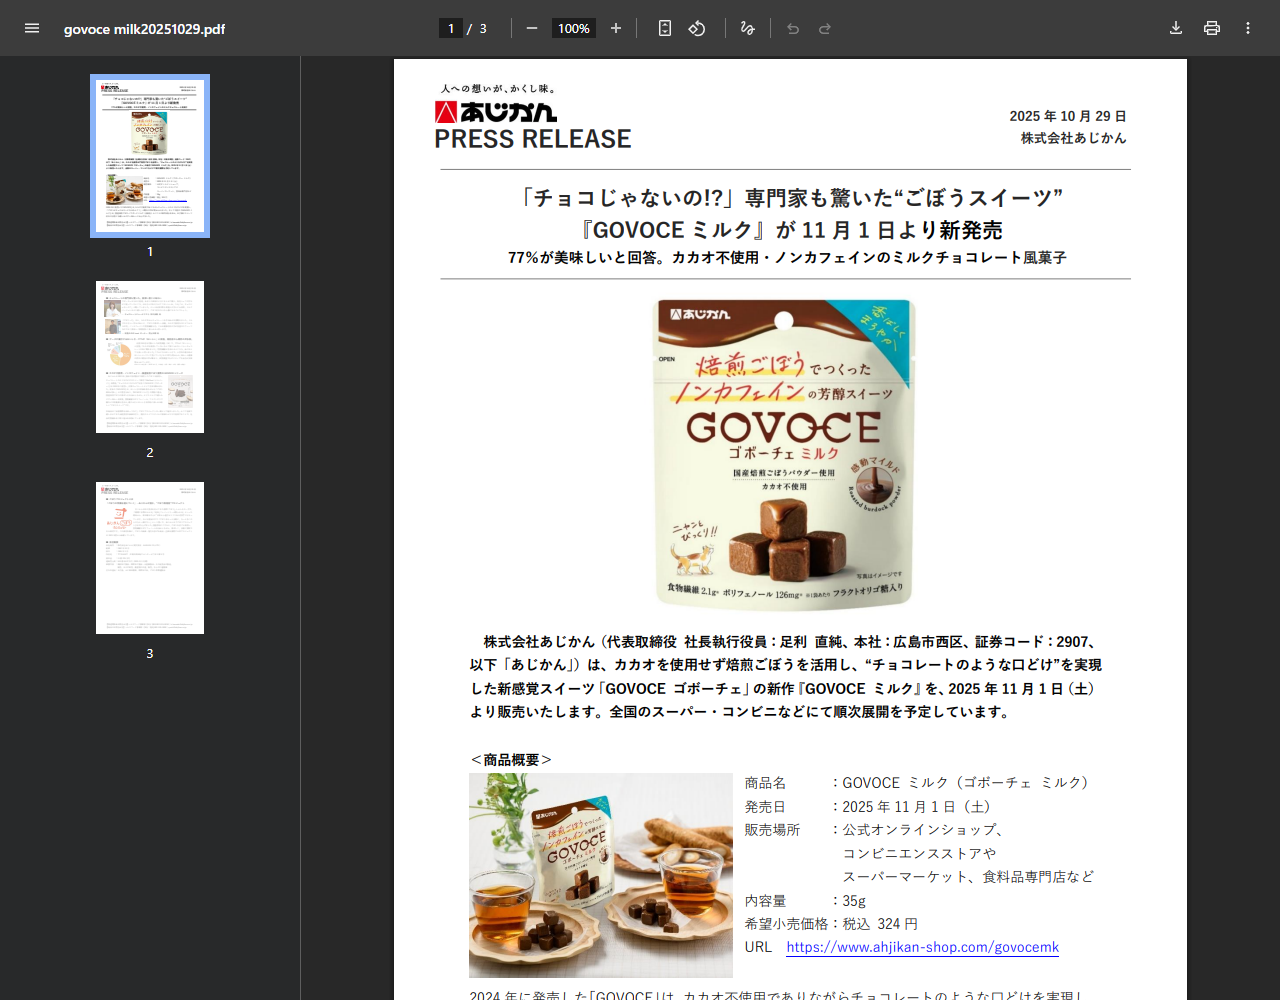The width and height of the screenshot is (1280, 1000).
Task: Select the draw annotation tool
Action: coord(747,28)
